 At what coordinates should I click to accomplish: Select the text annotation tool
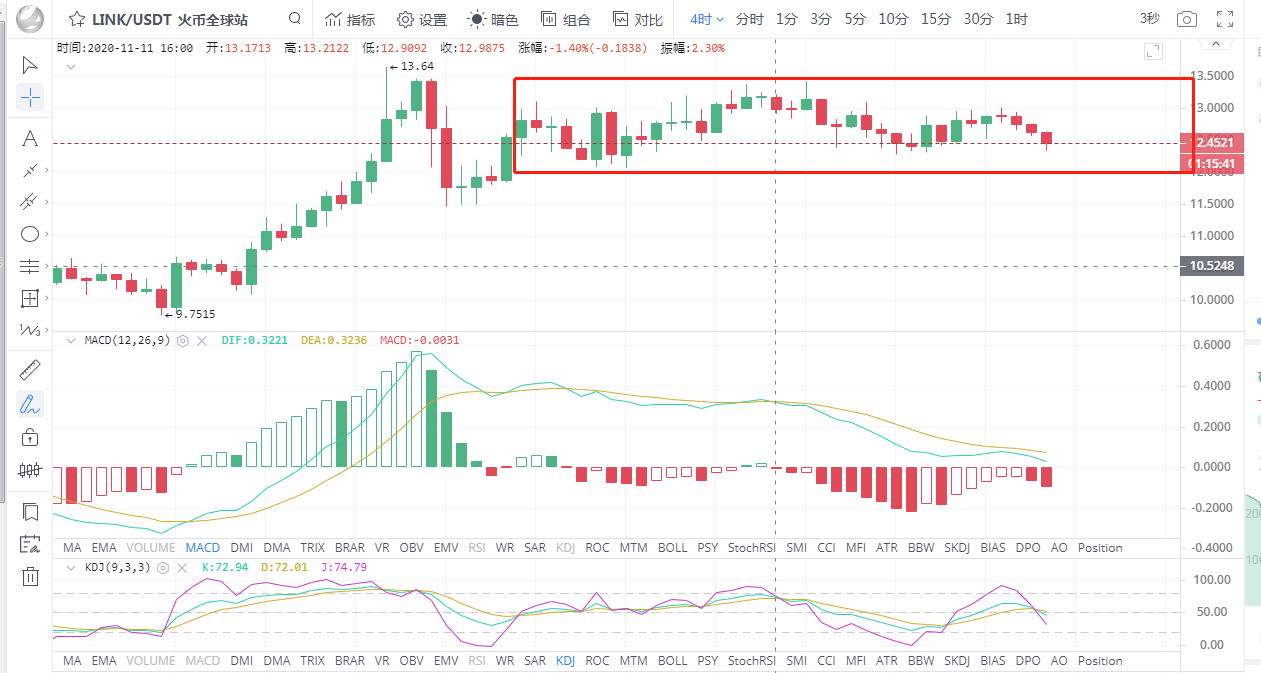pos(30,138)
